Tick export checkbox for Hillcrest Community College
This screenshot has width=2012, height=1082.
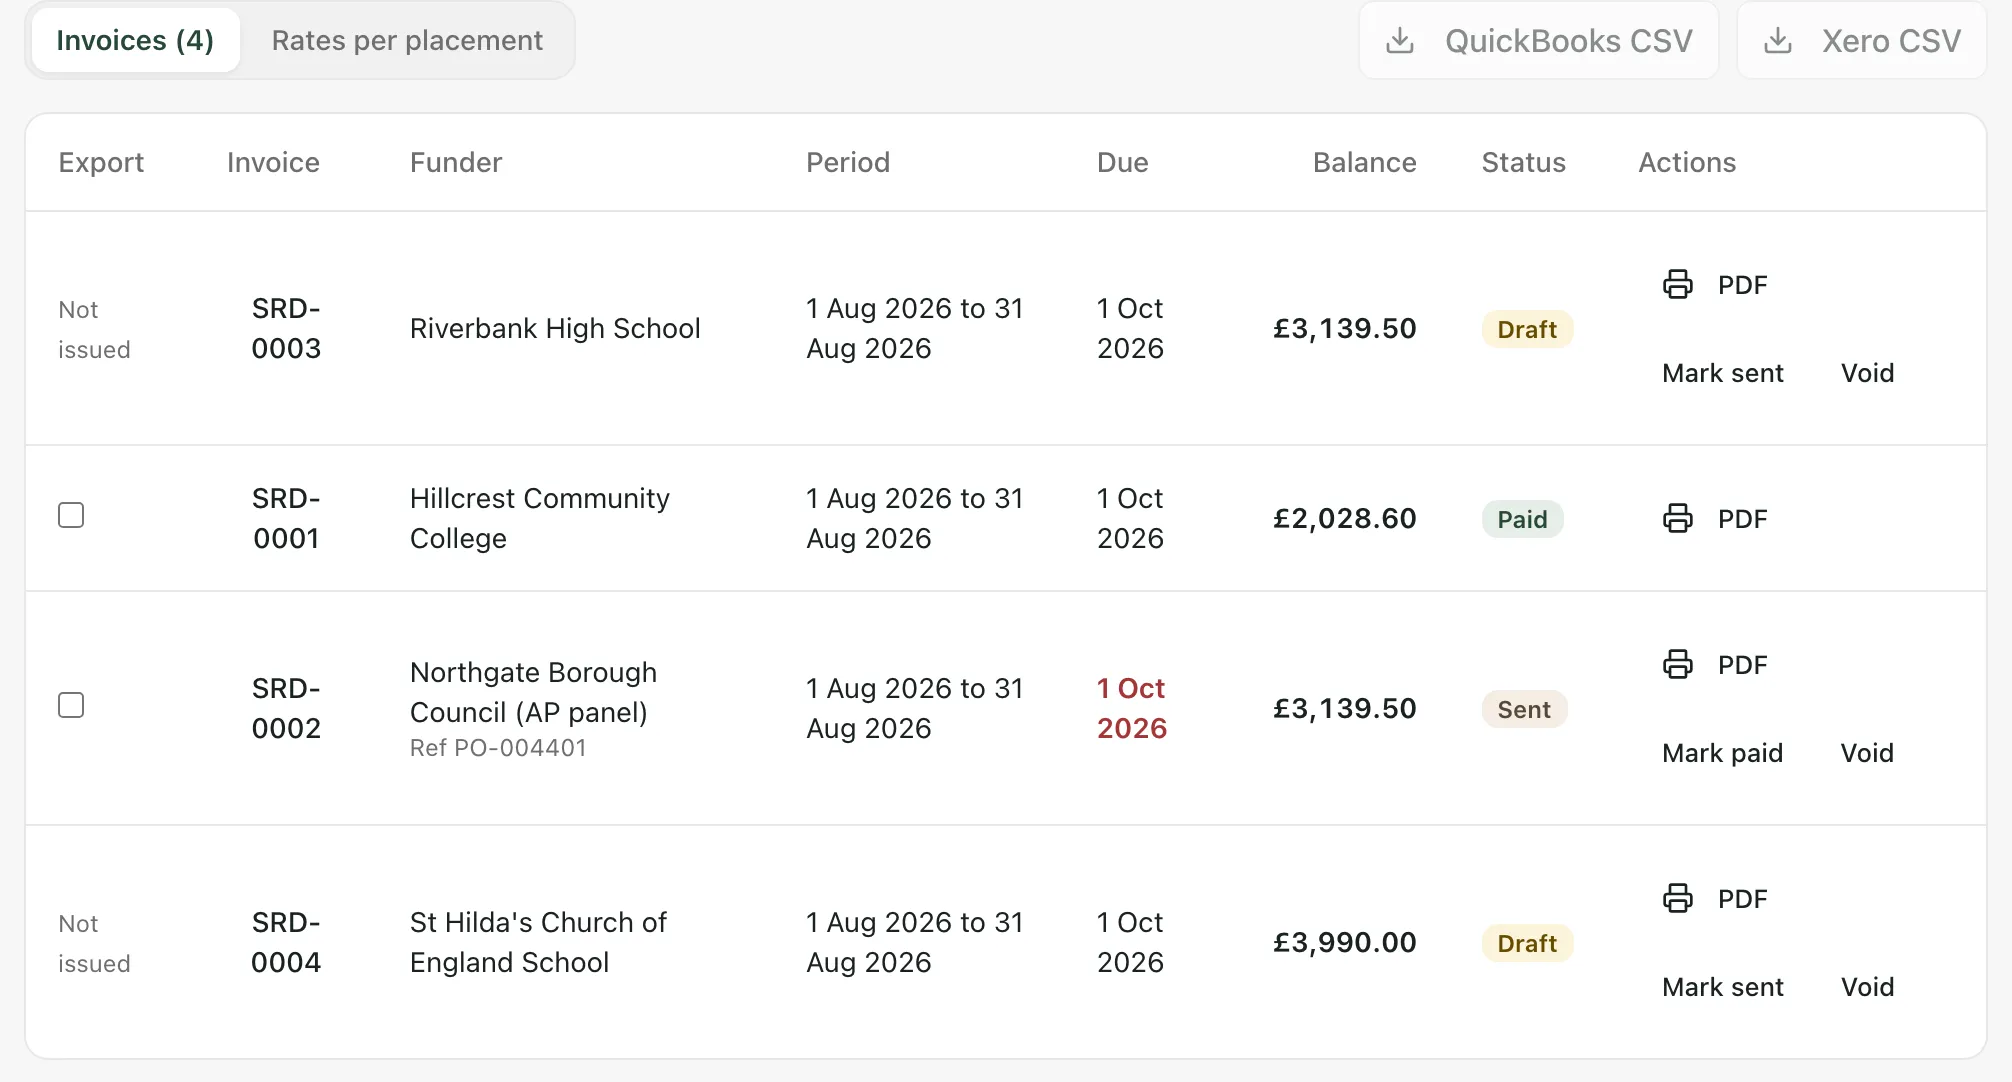click(71, 515)
